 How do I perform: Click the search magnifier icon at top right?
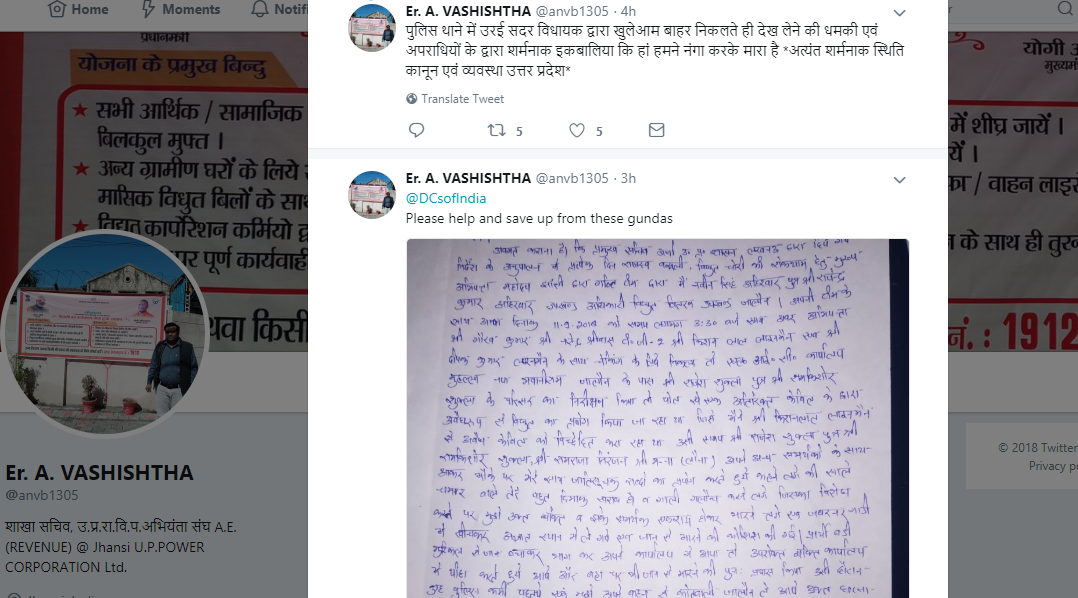[x=1065, y=8]
